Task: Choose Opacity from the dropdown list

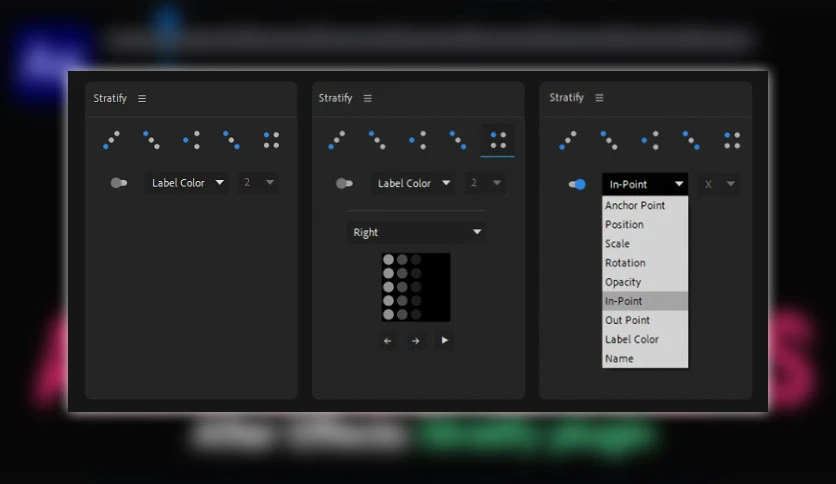Action: pyautogui.click(x=645, y=282)
